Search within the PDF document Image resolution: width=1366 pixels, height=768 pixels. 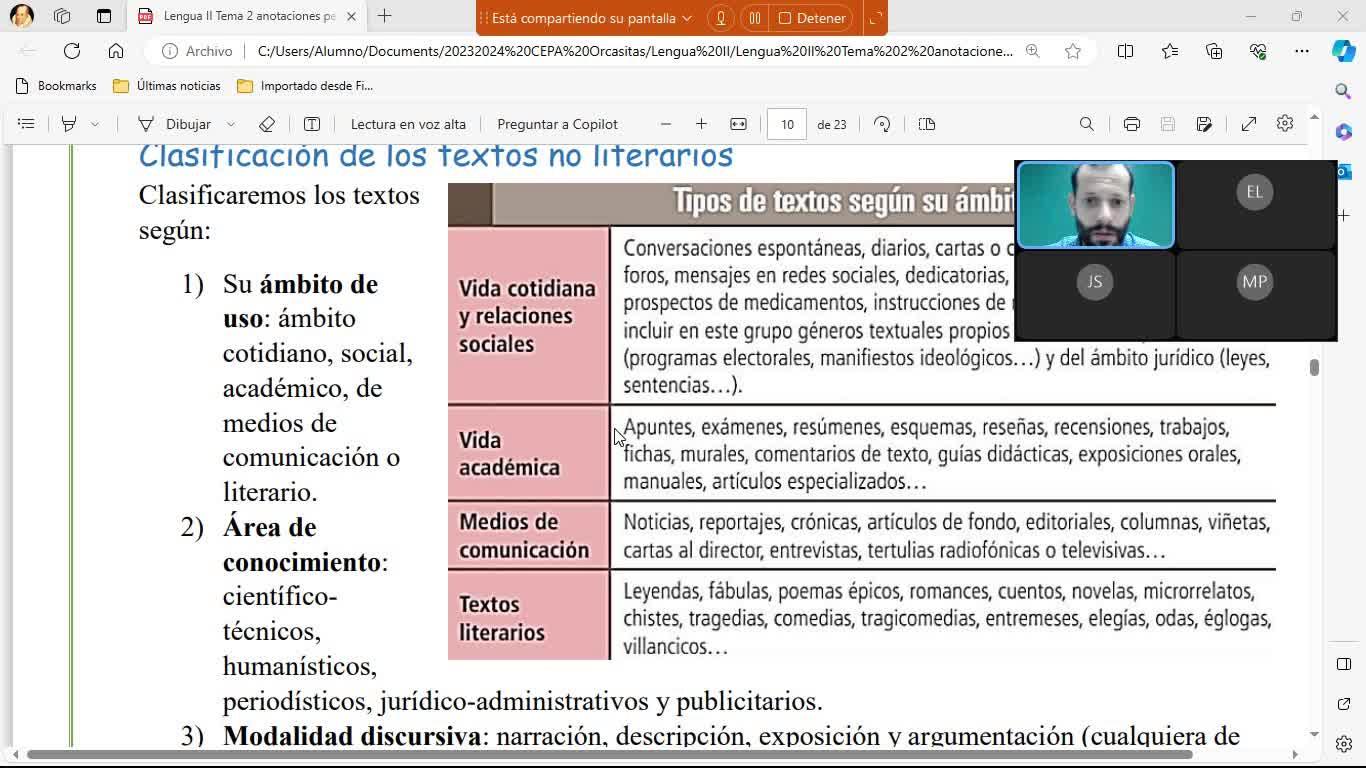(x=1087, y=124)
